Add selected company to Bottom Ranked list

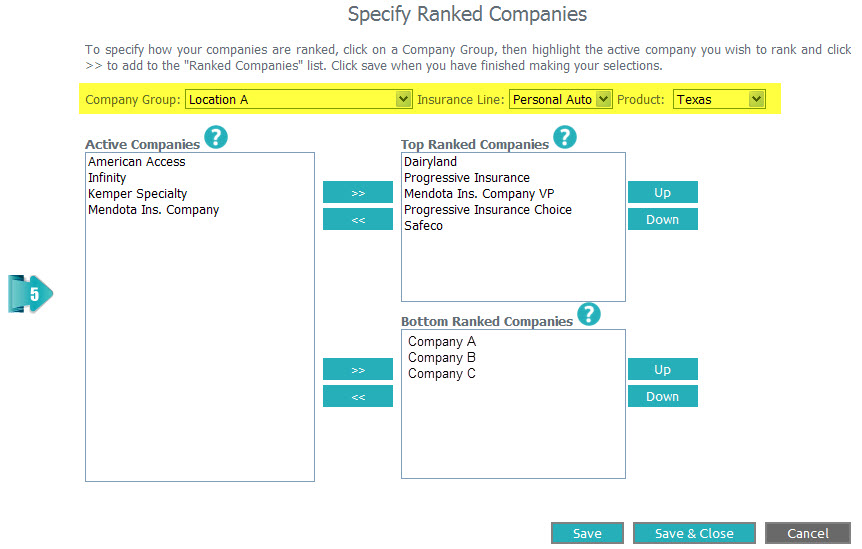tap(358, 369)
